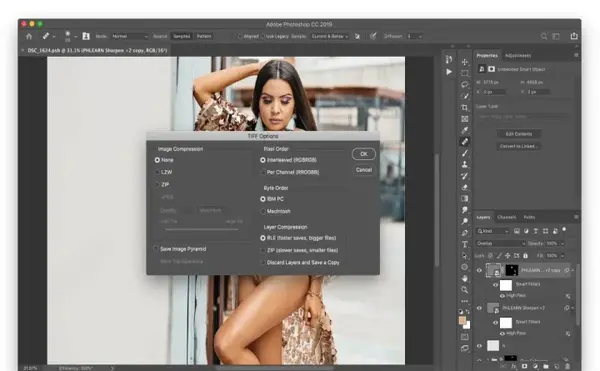
Task: Click the share icon at top right
Action: coord(574,36)
